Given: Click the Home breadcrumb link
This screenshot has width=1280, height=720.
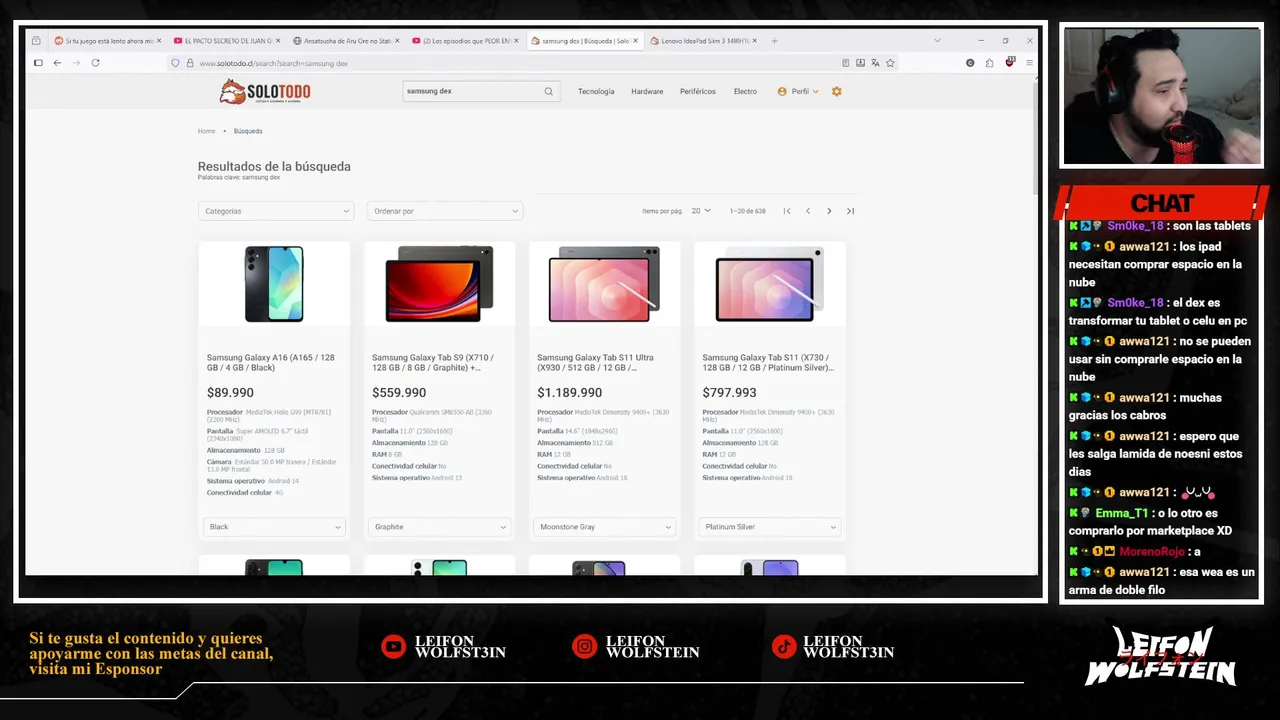Looking at the screenshot, I should 206,131.
